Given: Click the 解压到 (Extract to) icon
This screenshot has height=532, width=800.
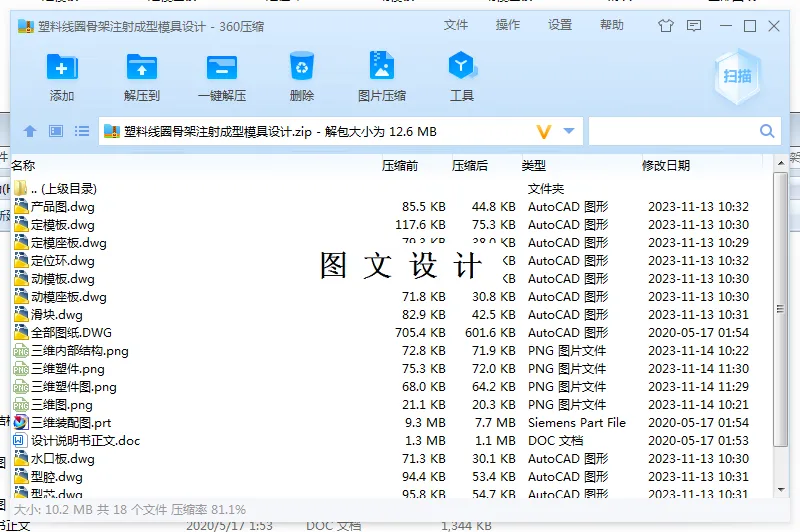Looking at the screenshot, I should click(x=142, y=67).
